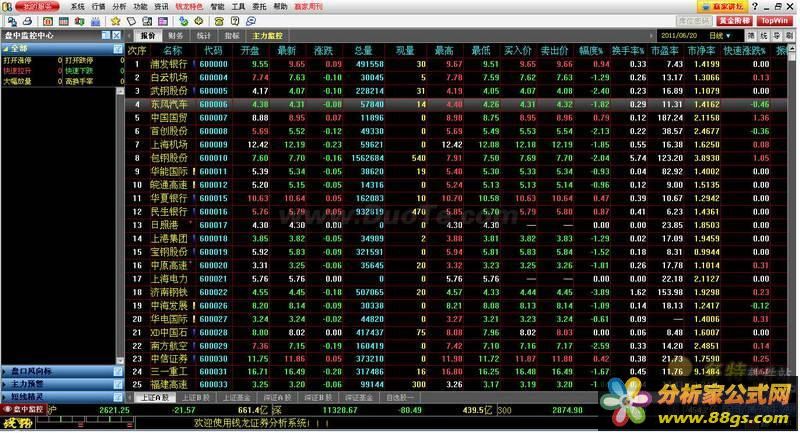Screen dimensions: 800x433
Task: Open the 分析 menu
Action: [119, 7]
